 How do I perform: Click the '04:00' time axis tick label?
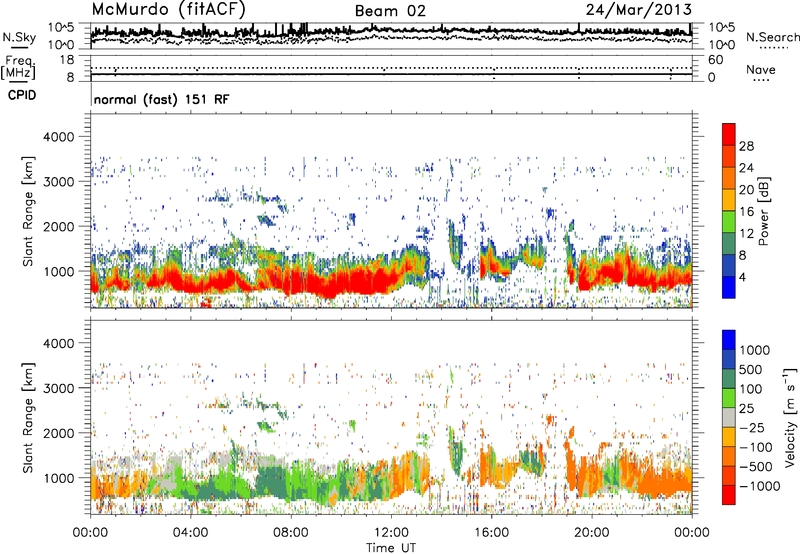click(190, 533)
